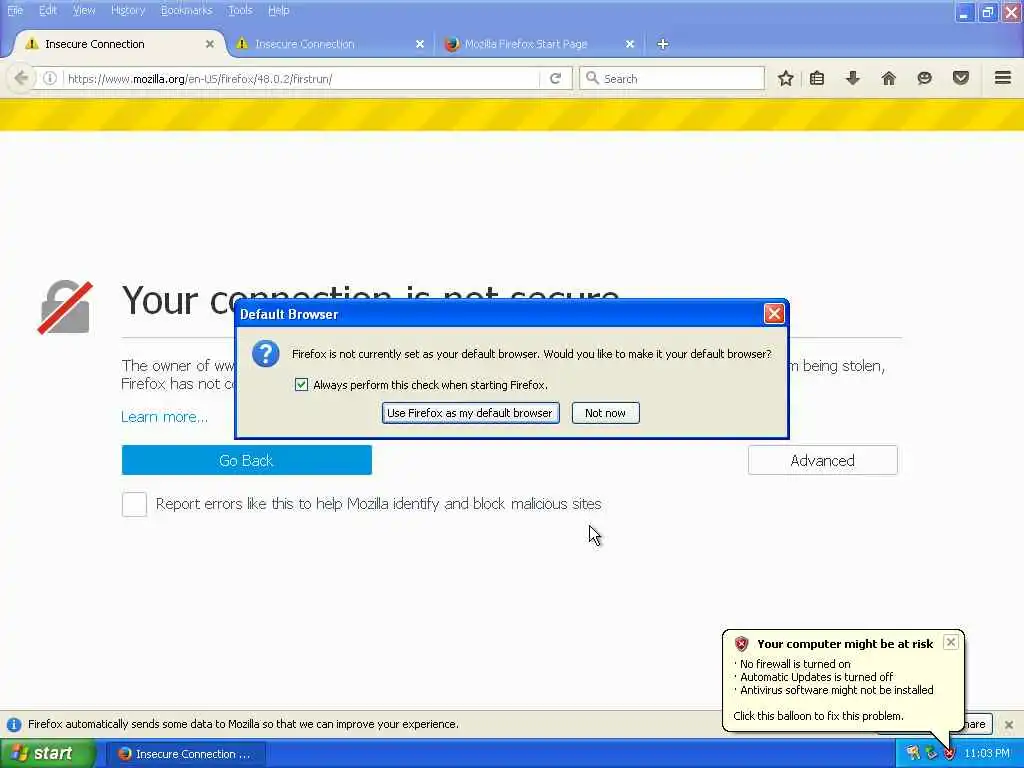1024x768 pixels.
Task: Reload the current page
Action: click(x=556, y=78)
